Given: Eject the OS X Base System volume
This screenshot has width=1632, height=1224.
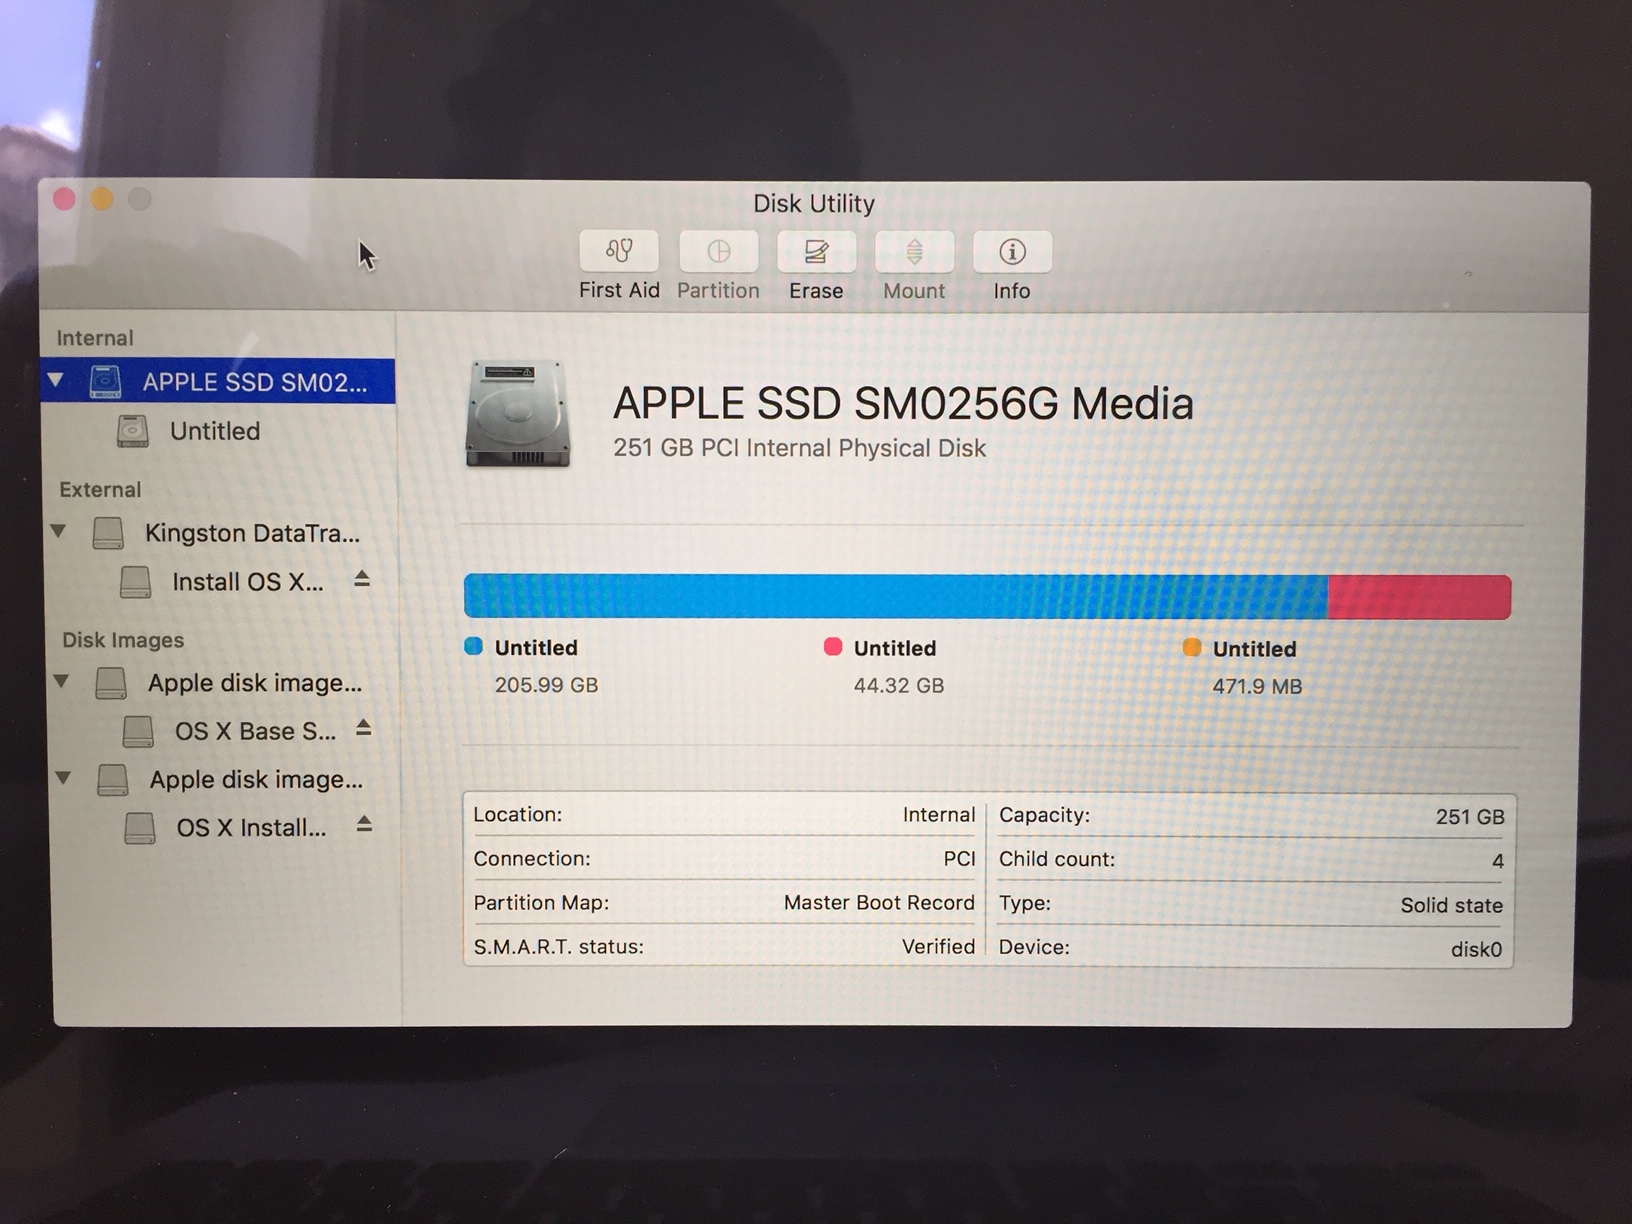Looking at the screenshot, I should coord(364,728).
